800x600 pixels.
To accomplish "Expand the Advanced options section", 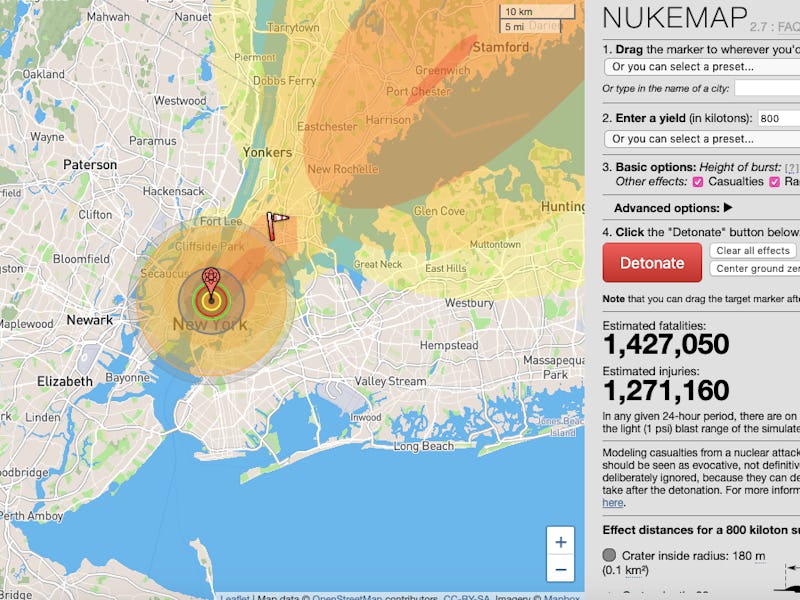I will click(672, 208).
